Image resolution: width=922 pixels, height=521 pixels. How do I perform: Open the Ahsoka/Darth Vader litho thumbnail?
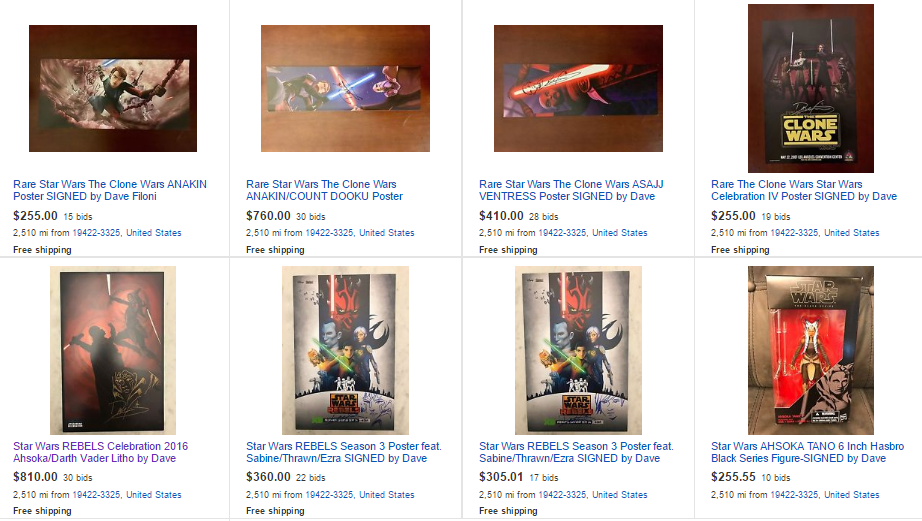[113, 350]
